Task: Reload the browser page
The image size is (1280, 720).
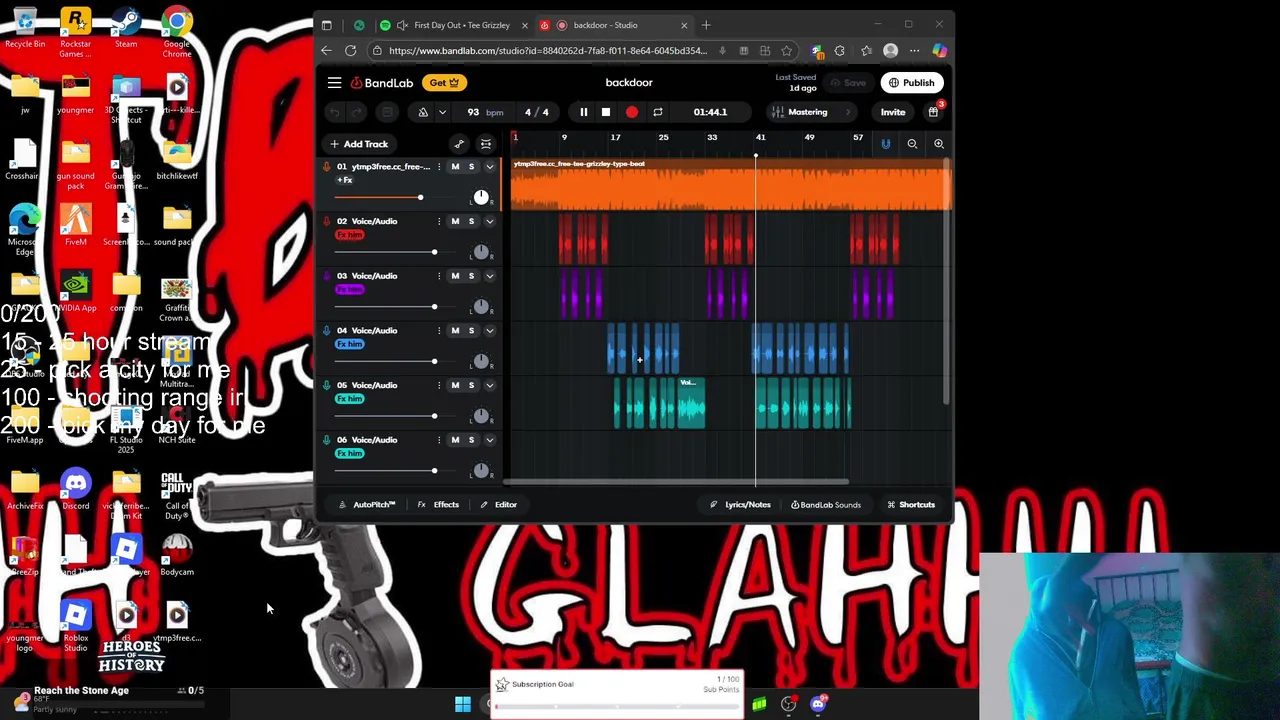Action: 351,51
